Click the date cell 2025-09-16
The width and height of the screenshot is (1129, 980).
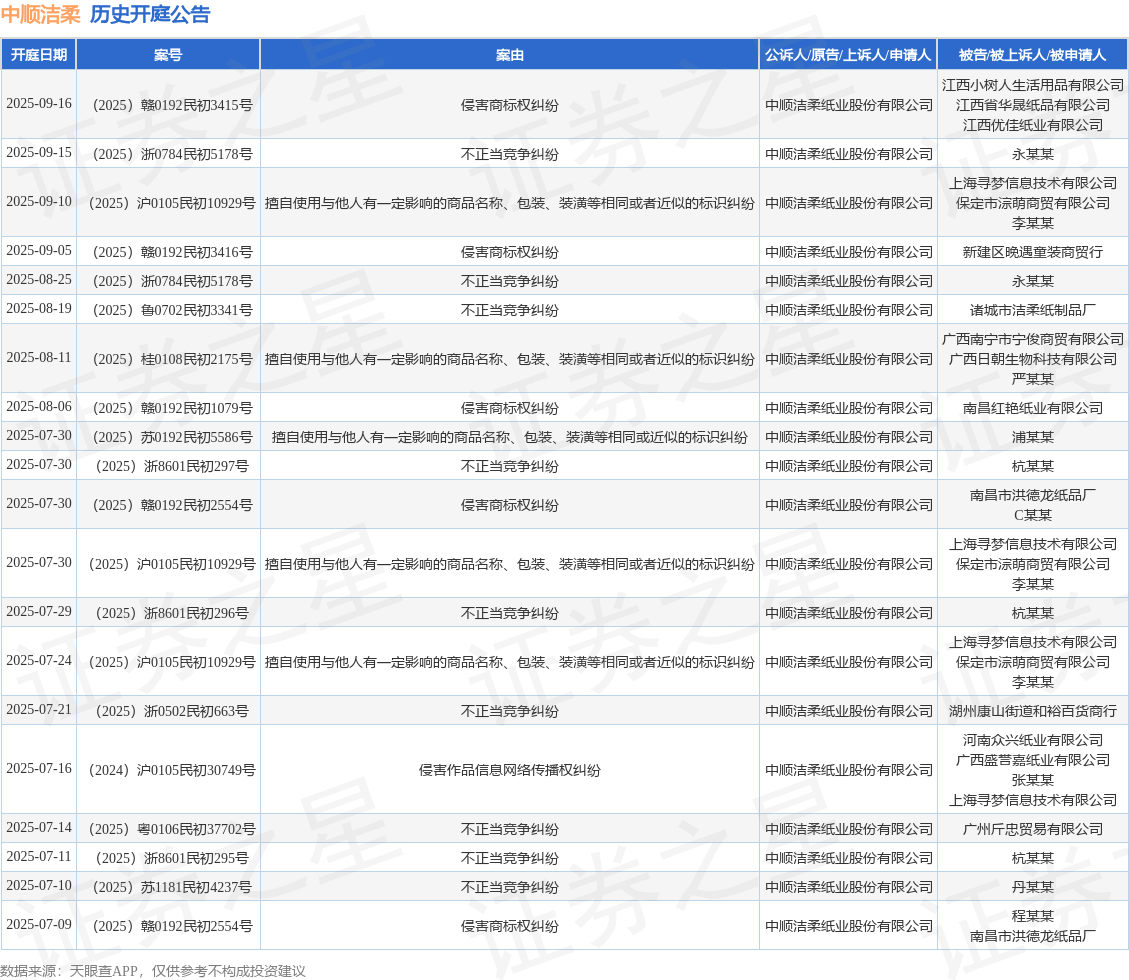click(x=39, y=104)
